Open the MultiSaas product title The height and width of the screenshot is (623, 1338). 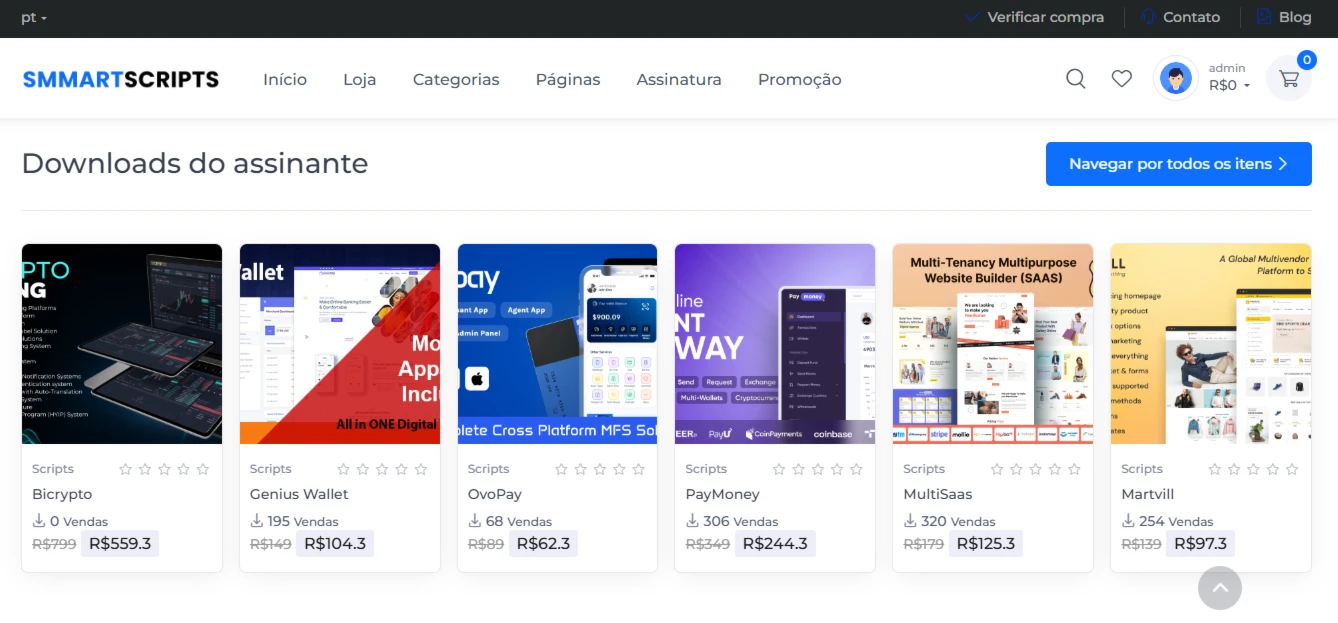point(938,494)
